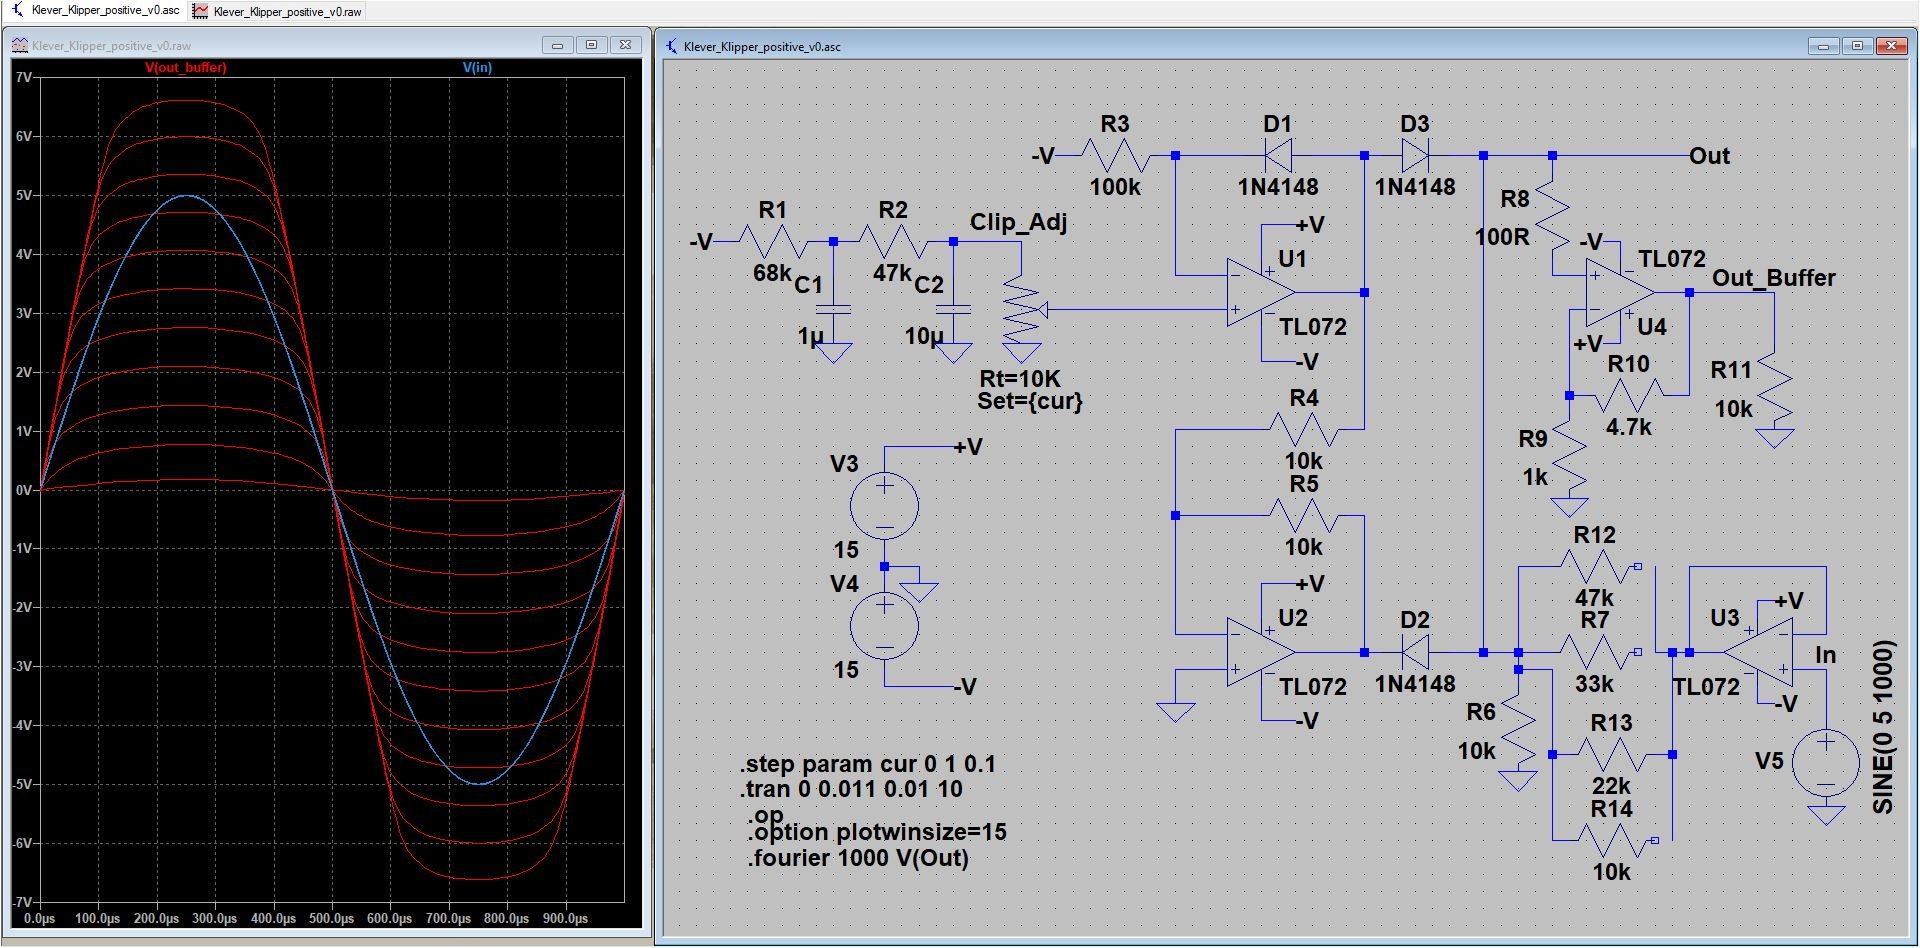Click the Set={cur} parameter text
Image resolution: width=1920 pixels, height=948 pixels.
click(x=1031, y=402)
